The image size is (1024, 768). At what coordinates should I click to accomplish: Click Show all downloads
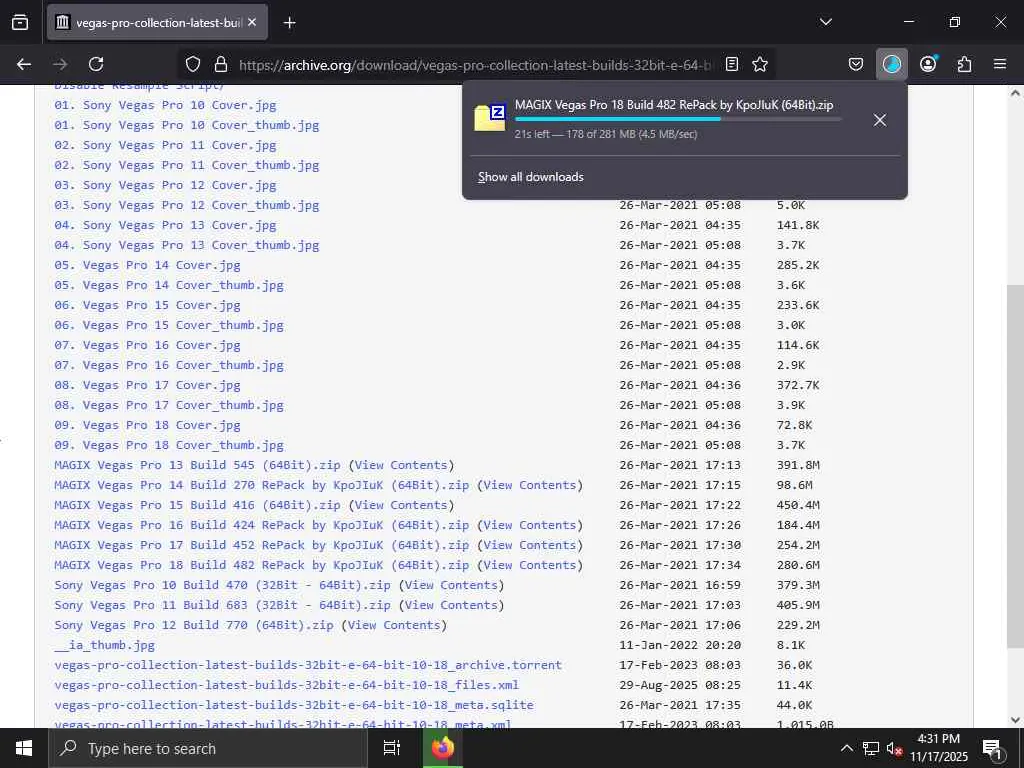(530, 177)
